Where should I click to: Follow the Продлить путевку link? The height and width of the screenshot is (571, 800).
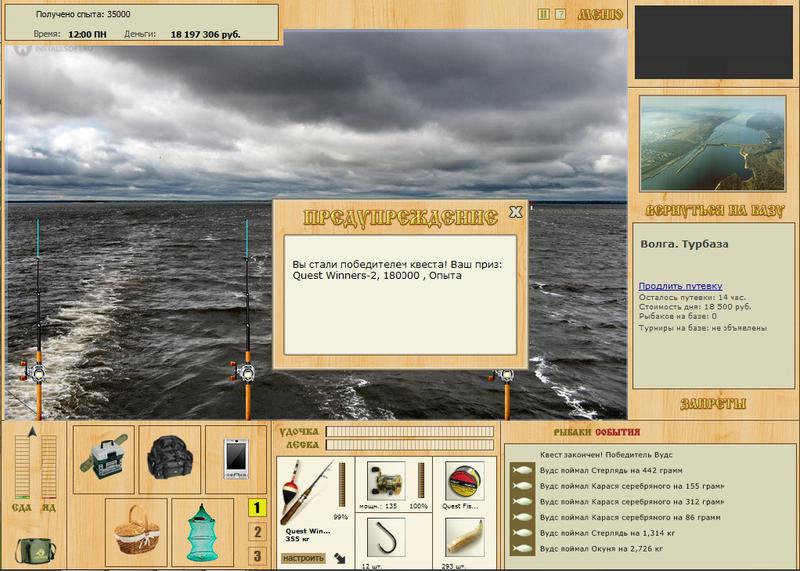(x=680, y=286)
